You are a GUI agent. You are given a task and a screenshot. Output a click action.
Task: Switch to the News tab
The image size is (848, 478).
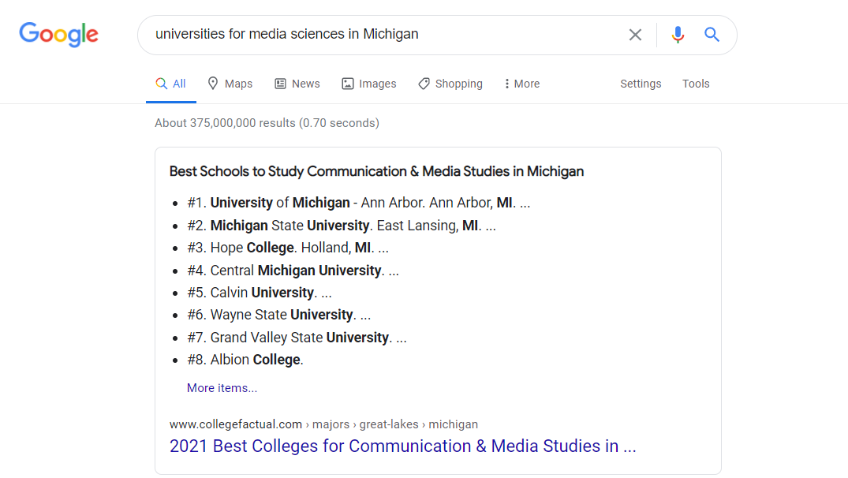tap(297, 84)
